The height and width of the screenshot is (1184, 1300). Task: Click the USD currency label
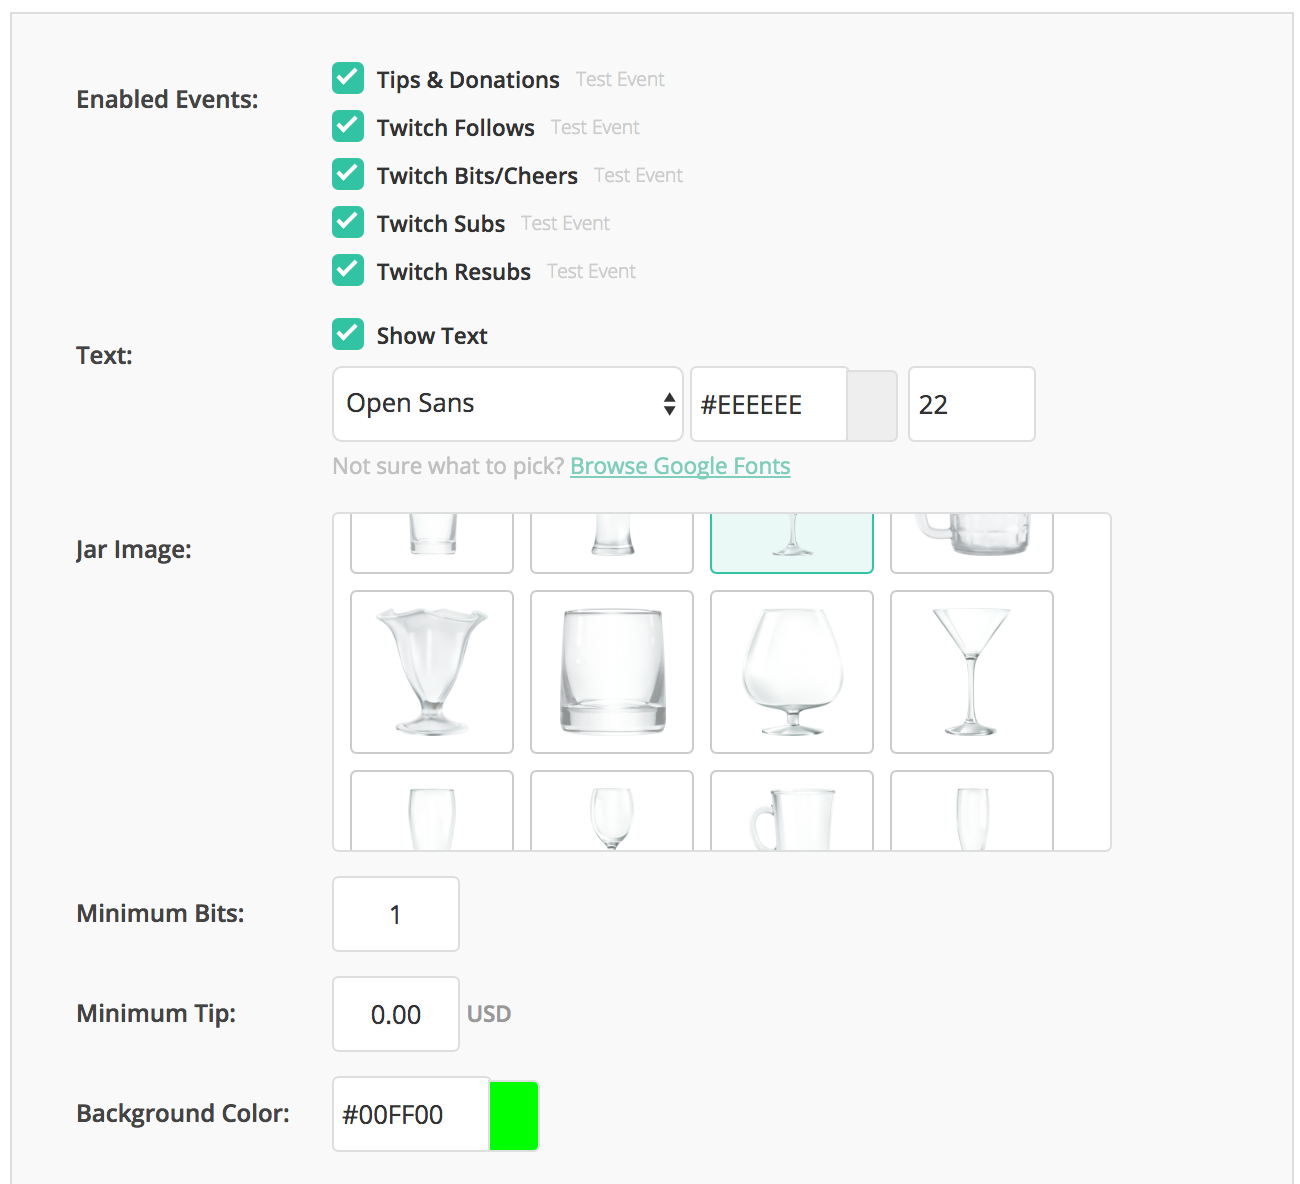coord(489,1014)
